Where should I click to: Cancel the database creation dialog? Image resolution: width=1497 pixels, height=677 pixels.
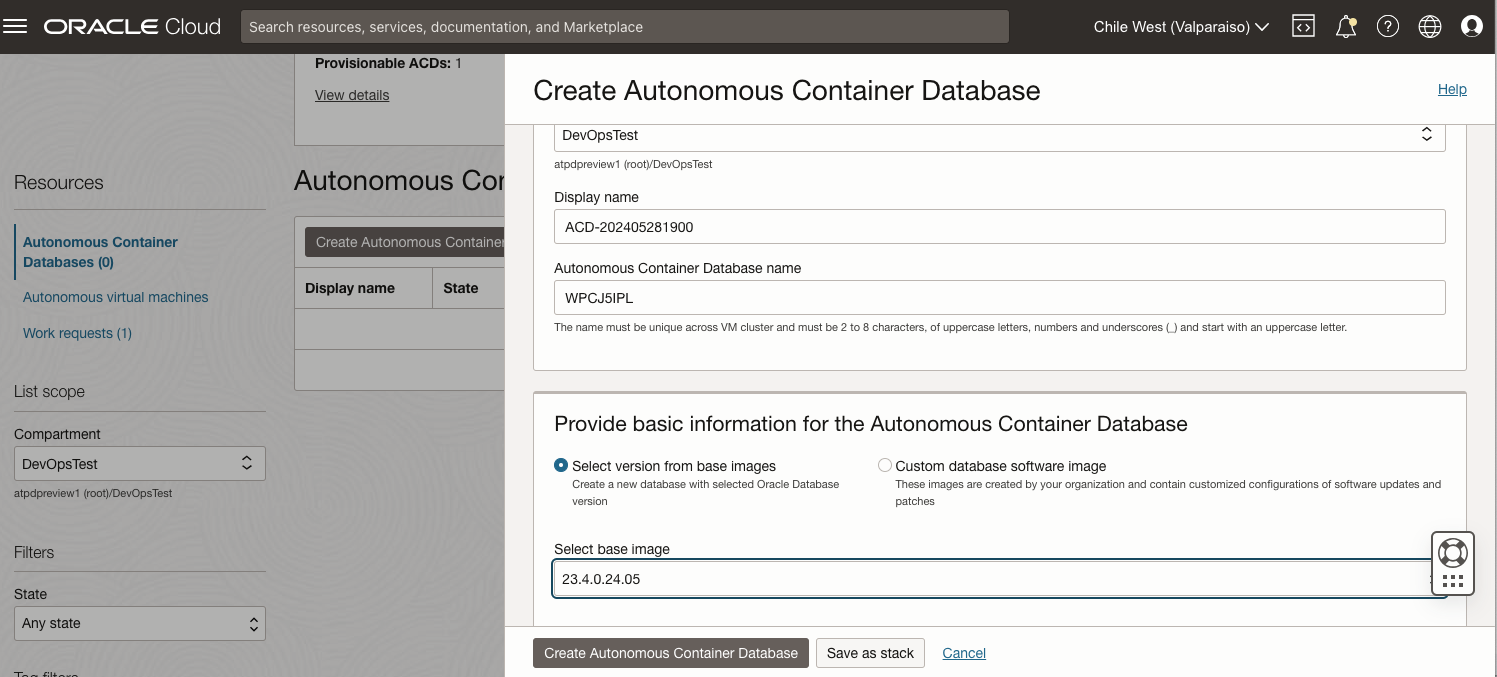(963, 652)
